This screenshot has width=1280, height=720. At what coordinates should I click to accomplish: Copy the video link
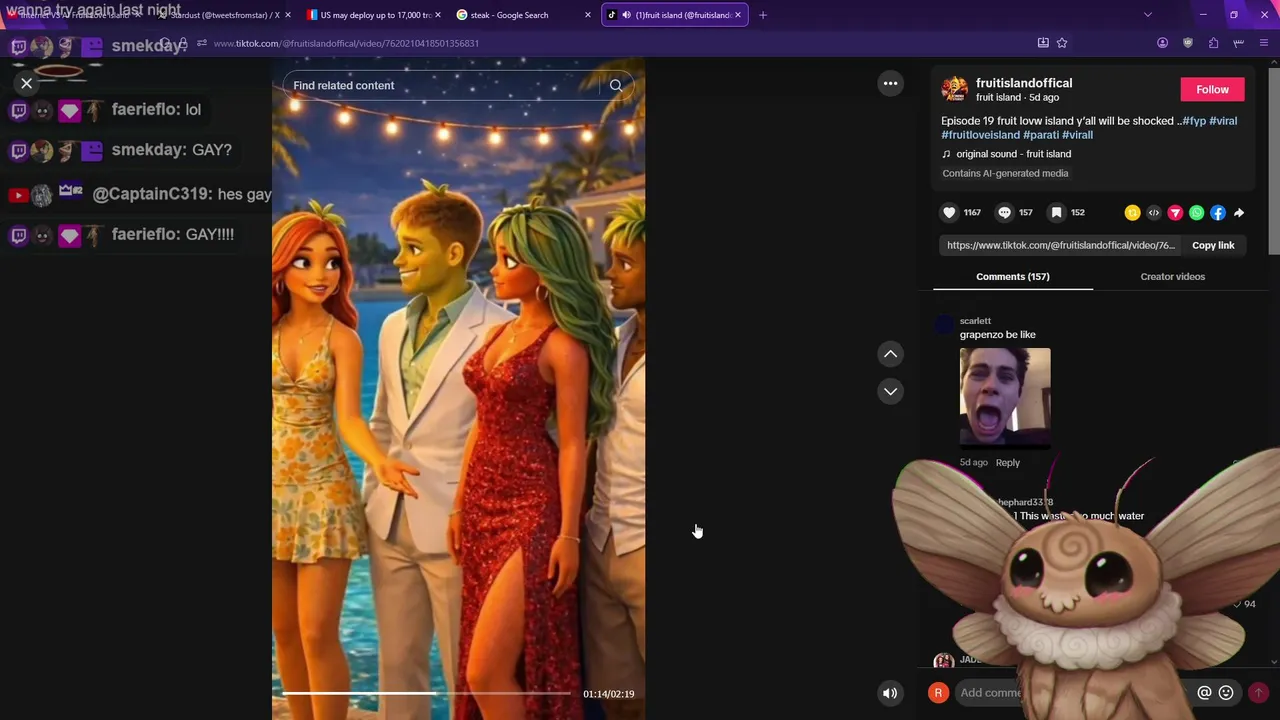[x=1213, y=245]
